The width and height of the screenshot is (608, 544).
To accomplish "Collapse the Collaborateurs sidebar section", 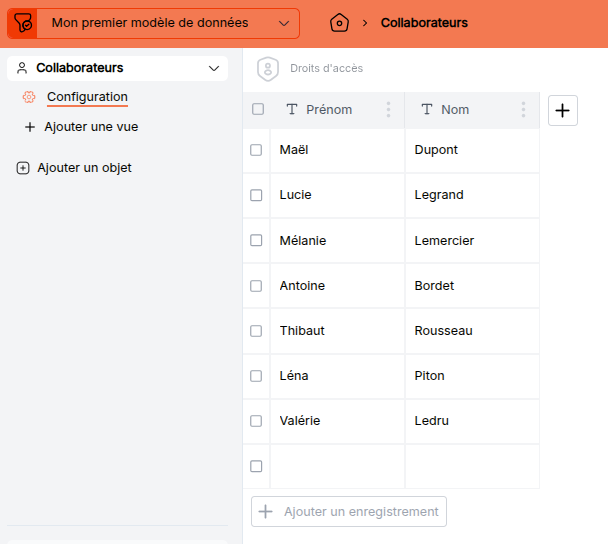I will (213, 68).
